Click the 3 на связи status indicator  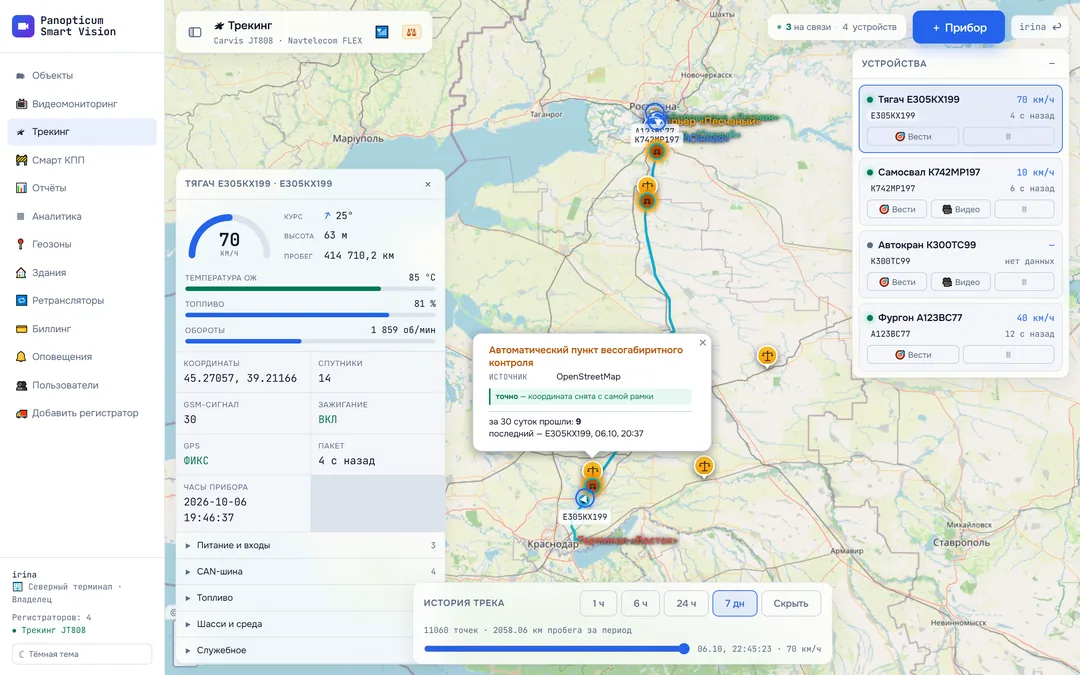coord(804,27)
